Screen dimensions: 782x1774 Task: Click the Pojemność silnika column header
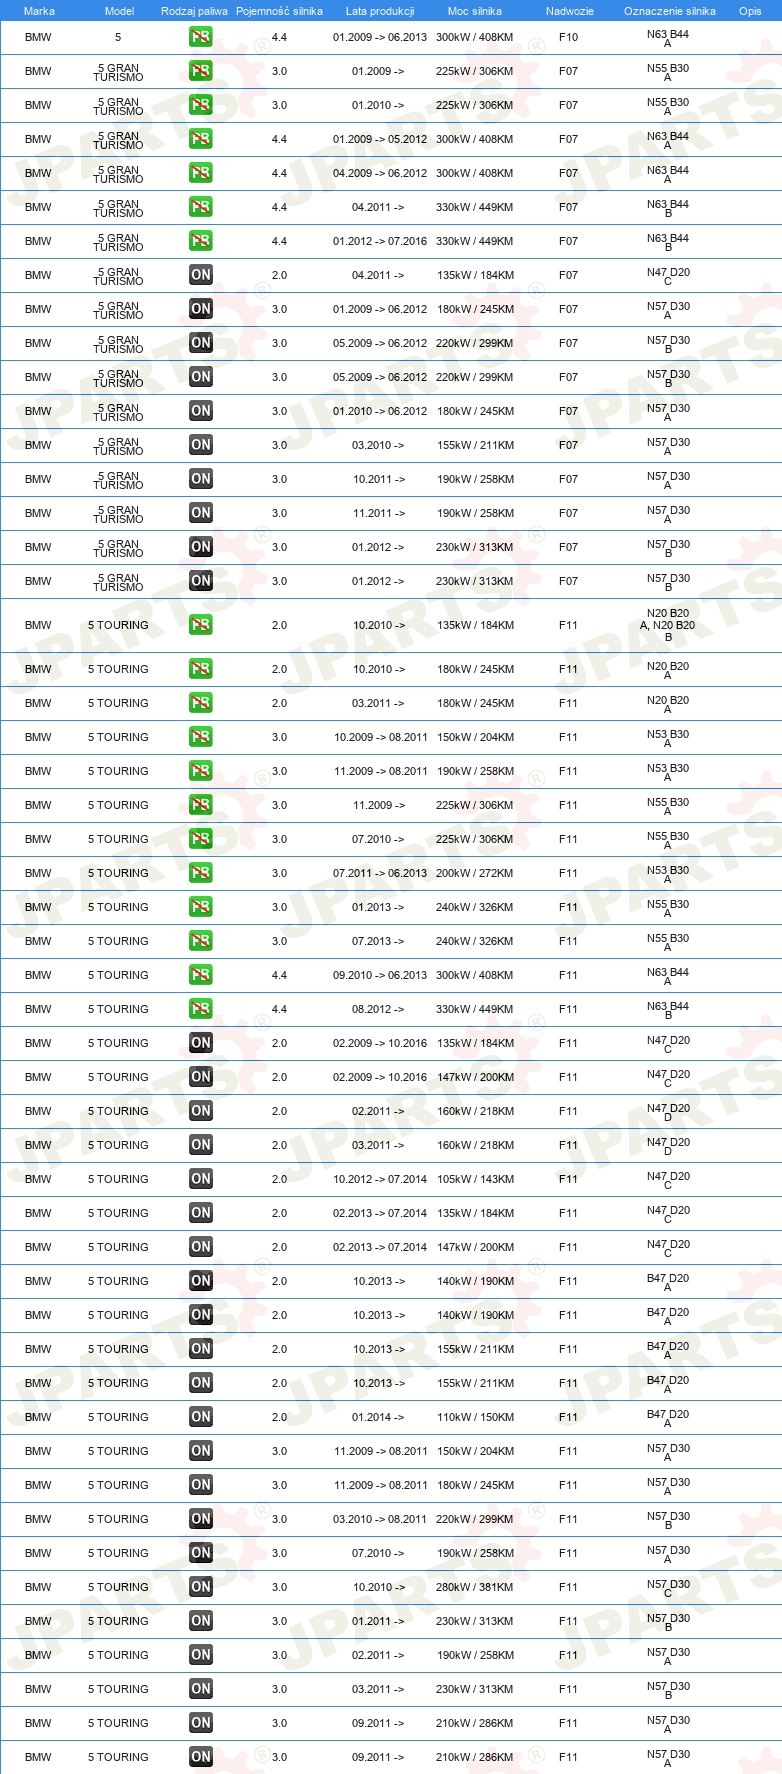[x=279, y=11]
